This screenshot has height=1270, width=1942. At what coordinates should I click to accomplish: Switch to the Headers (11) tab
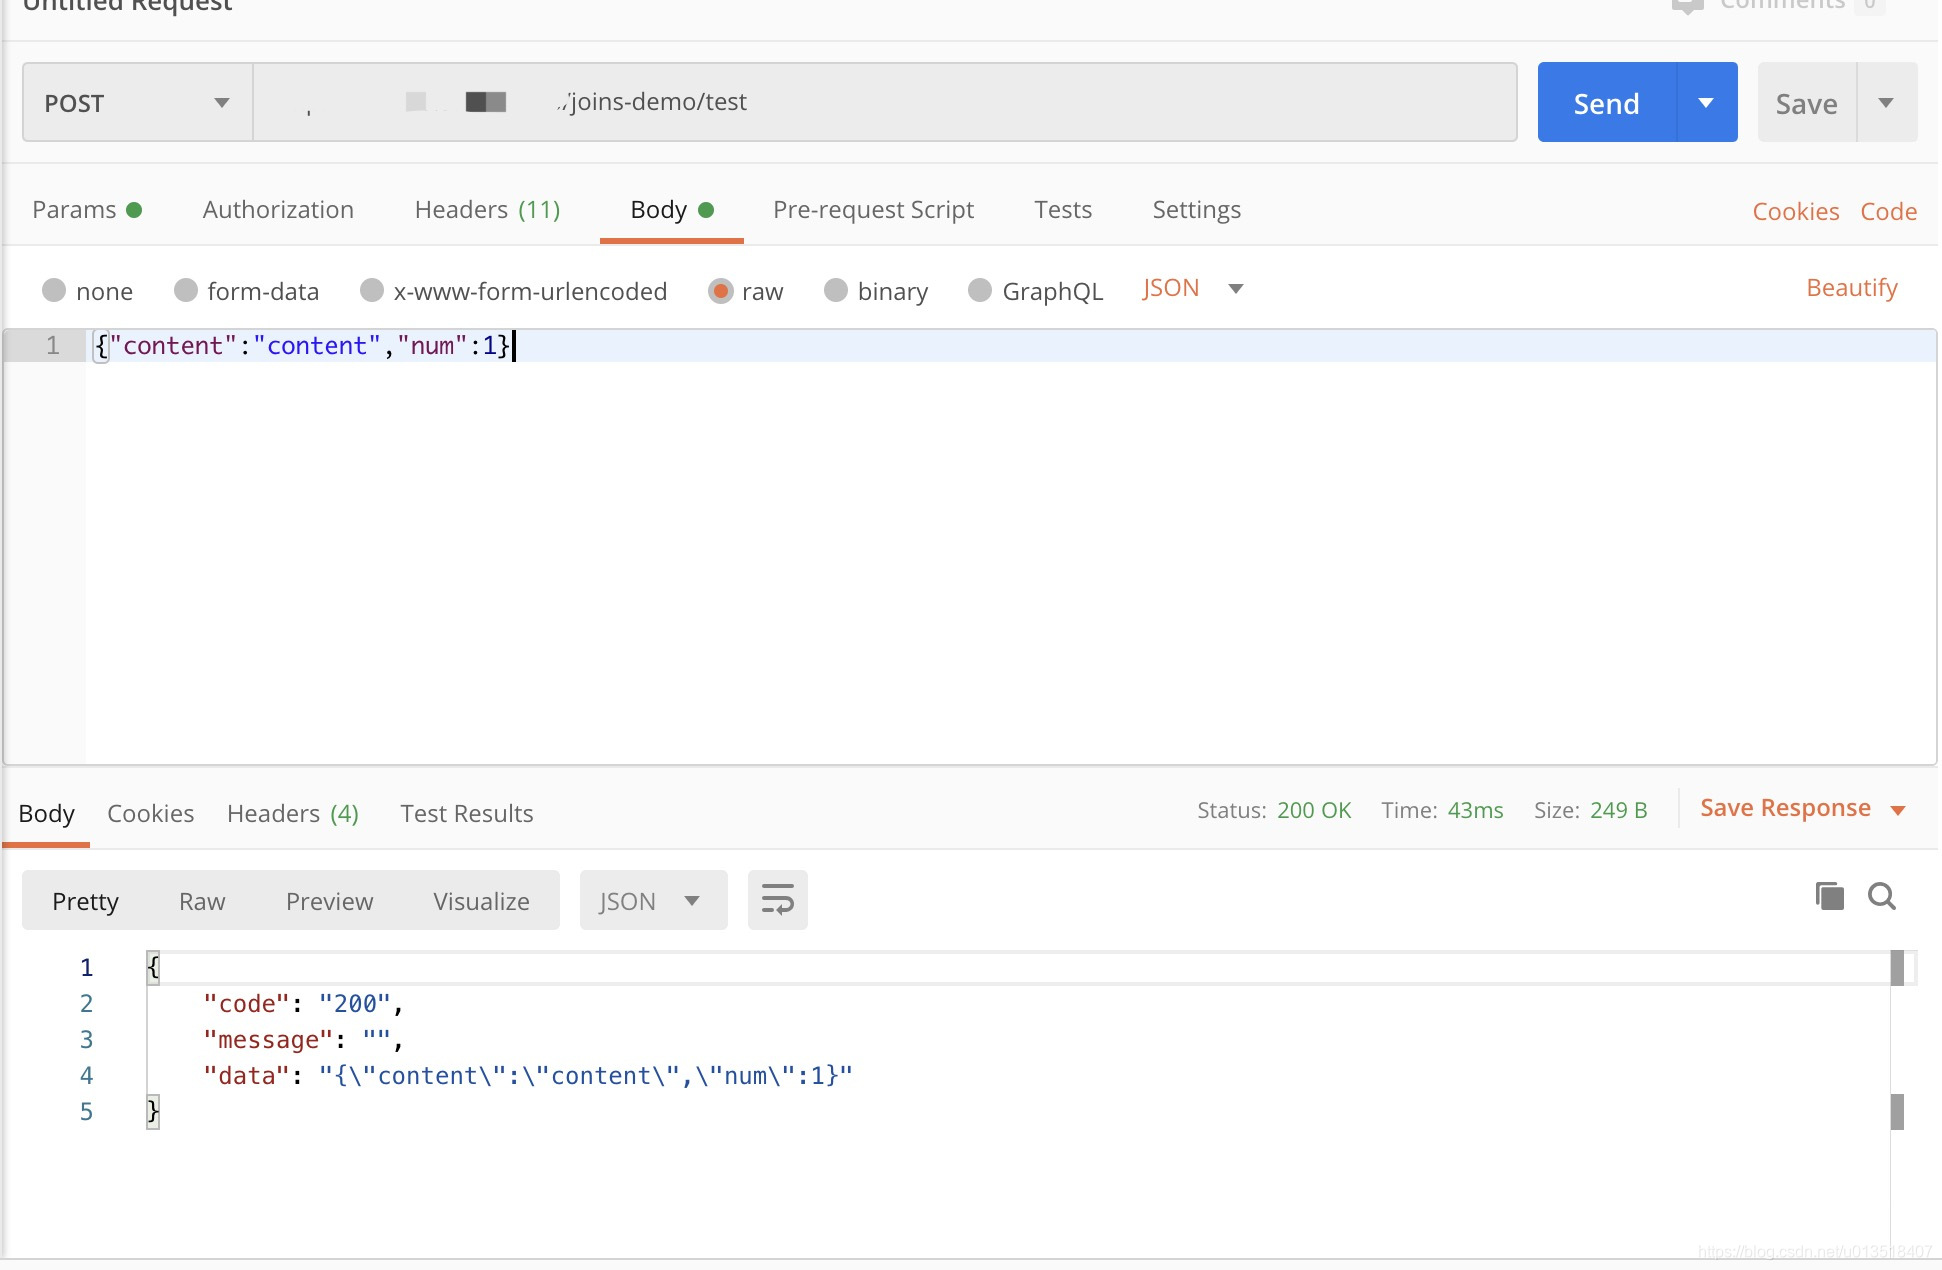(x=487, y=210)
